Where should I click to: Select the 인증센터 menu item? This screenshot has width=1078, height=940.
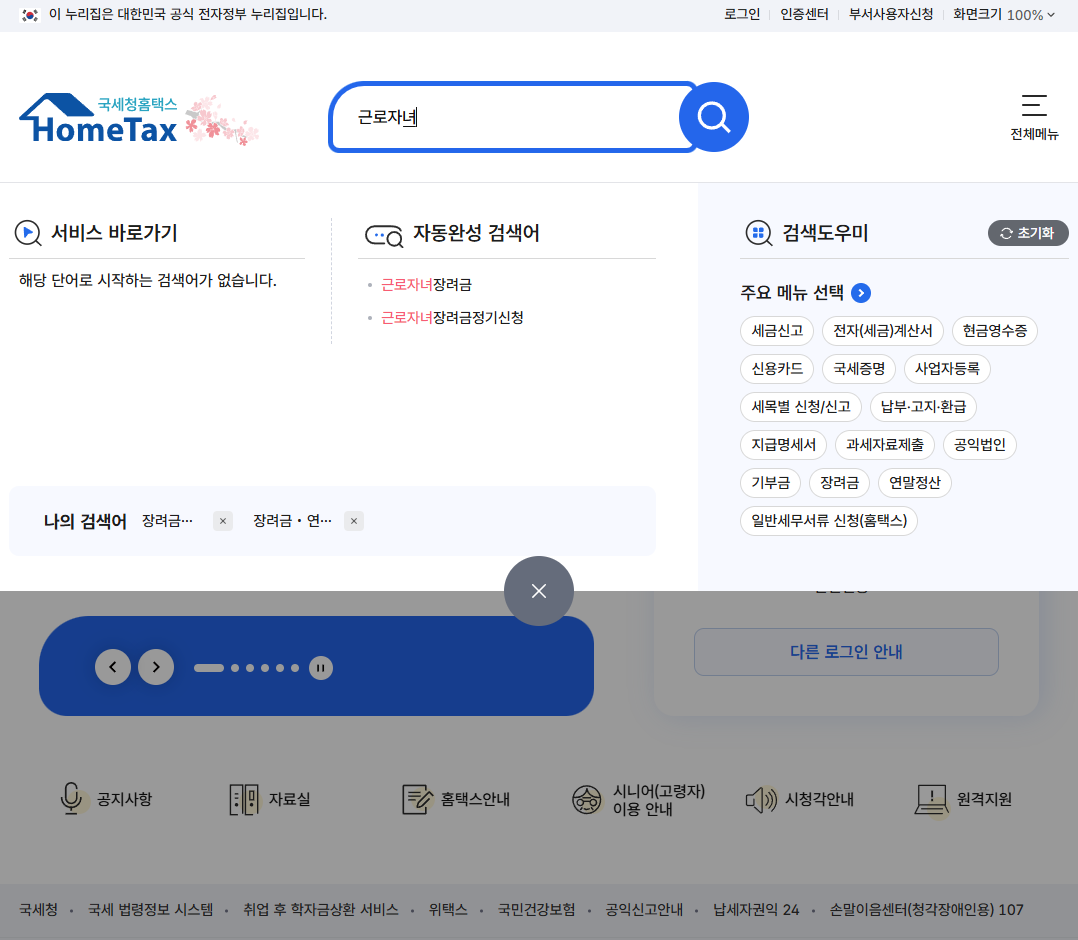804,14
